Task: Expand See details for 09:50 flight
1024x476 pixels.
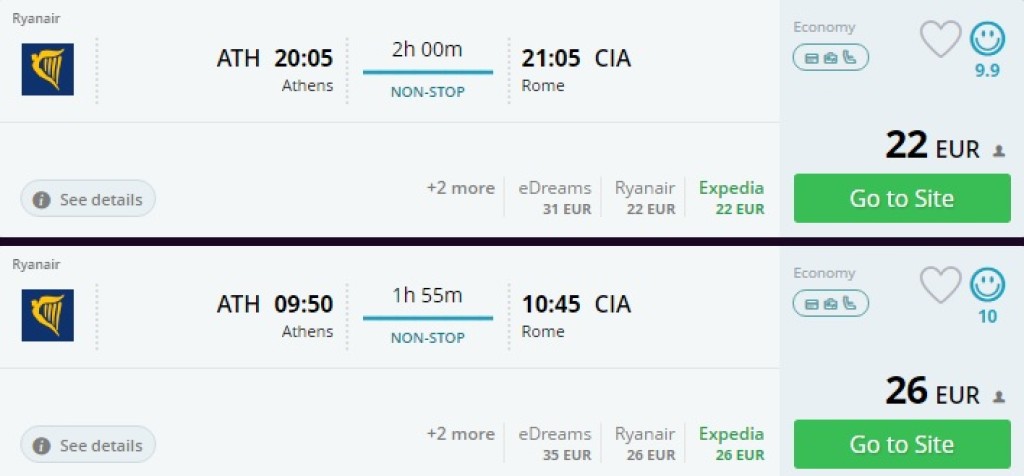Action: 88,445
